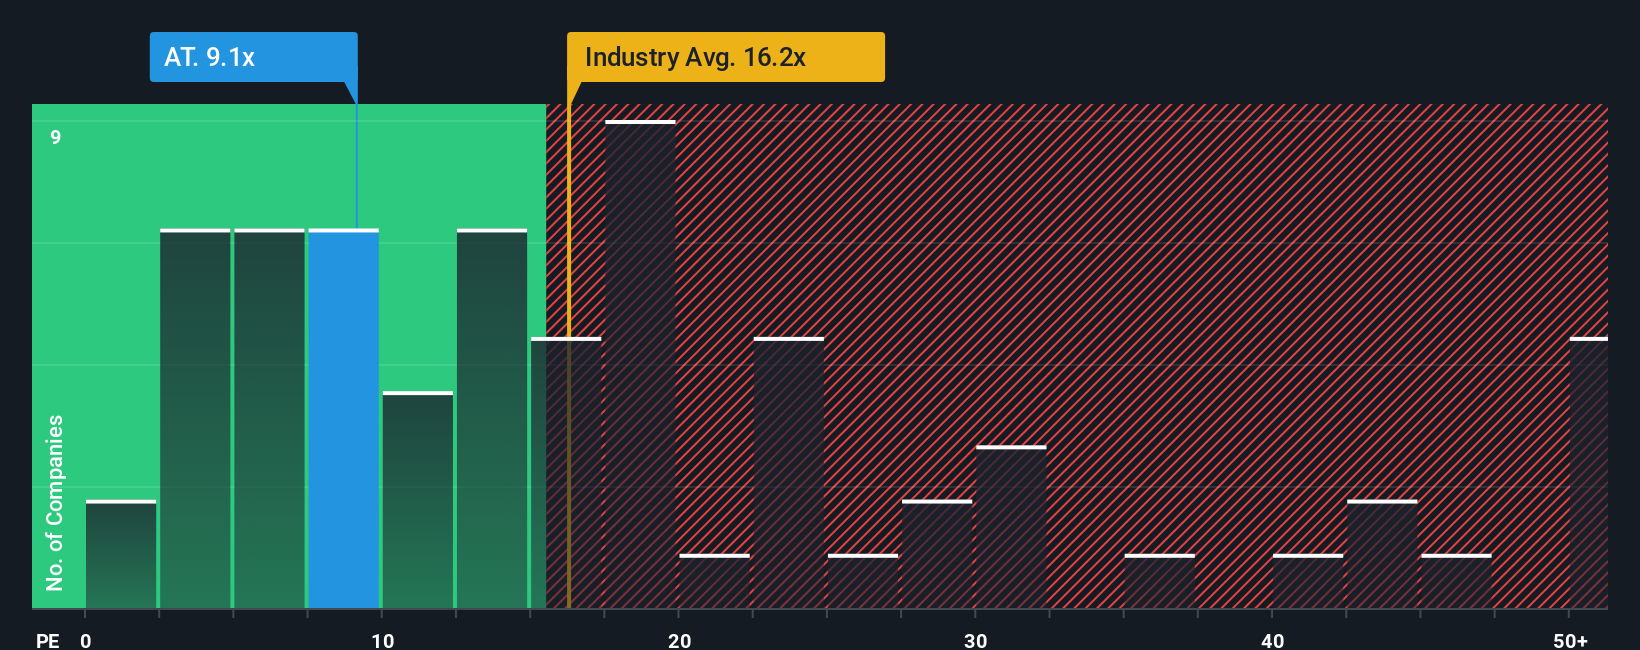Click the x-axis label 50+
The height and width of the screenshot is (650, 1640).
1570,640
